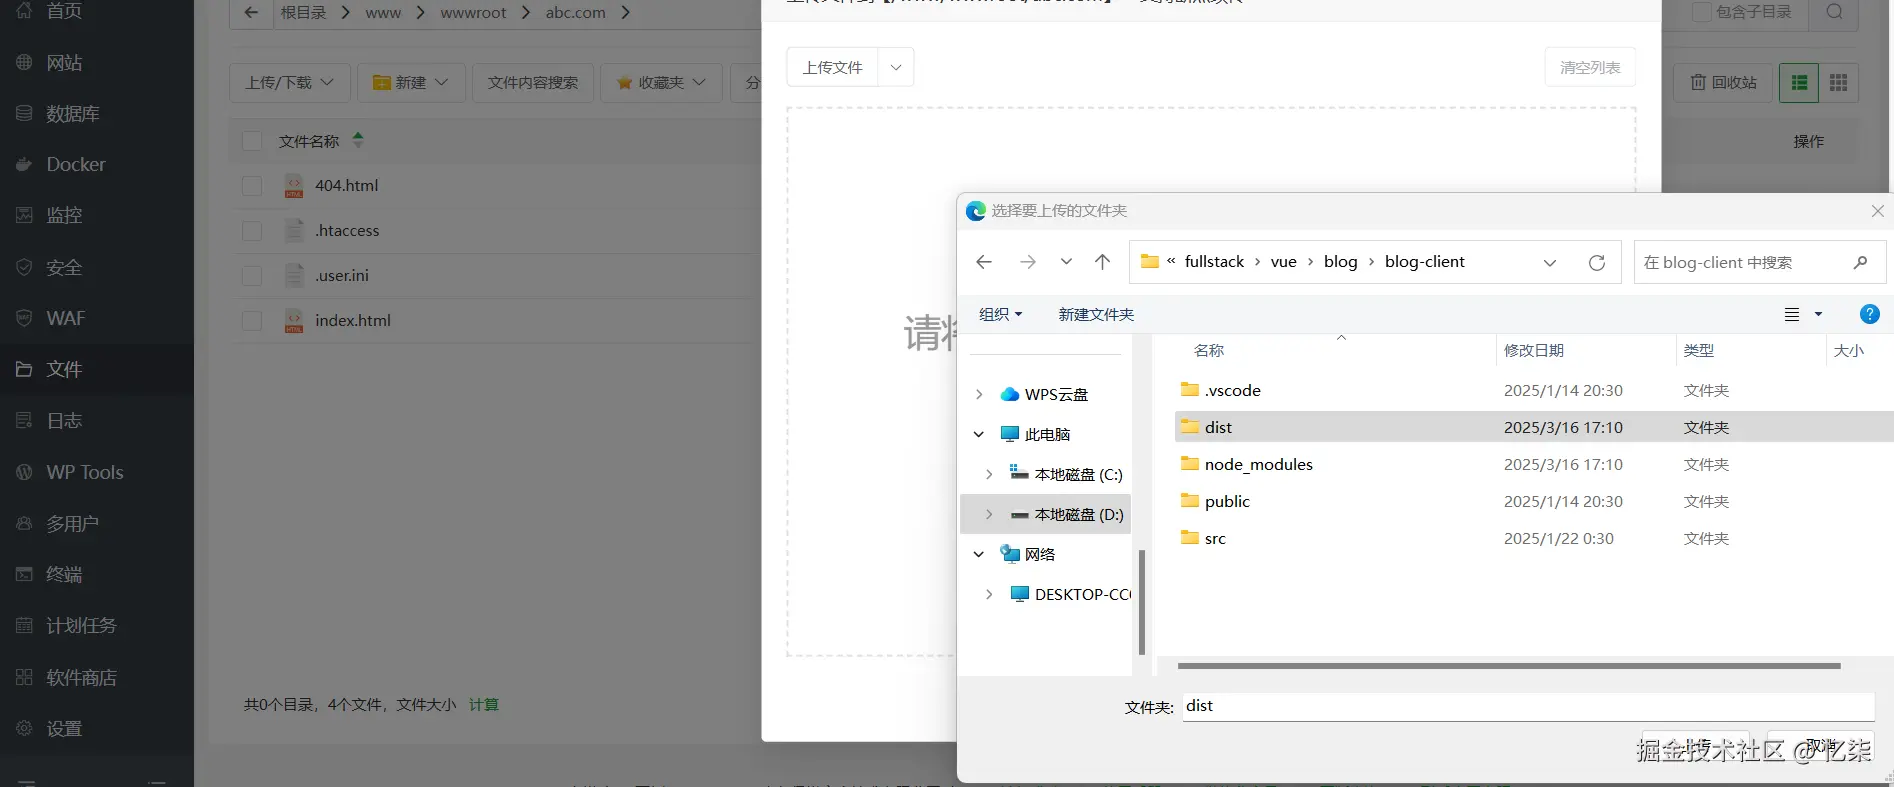Click the horizontal scrollbar in file list
The image size is (1894, 787).
pyautogui.click(x=1509, y=665)
